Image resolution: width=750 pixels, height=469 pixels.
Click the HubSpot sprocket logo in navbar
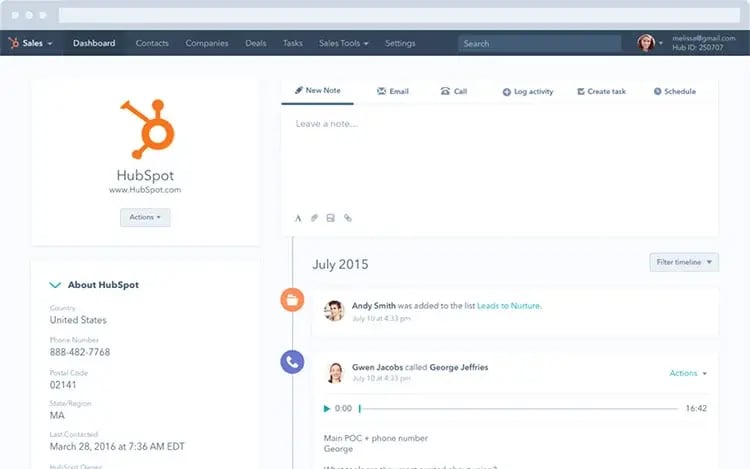pos(13,43)
